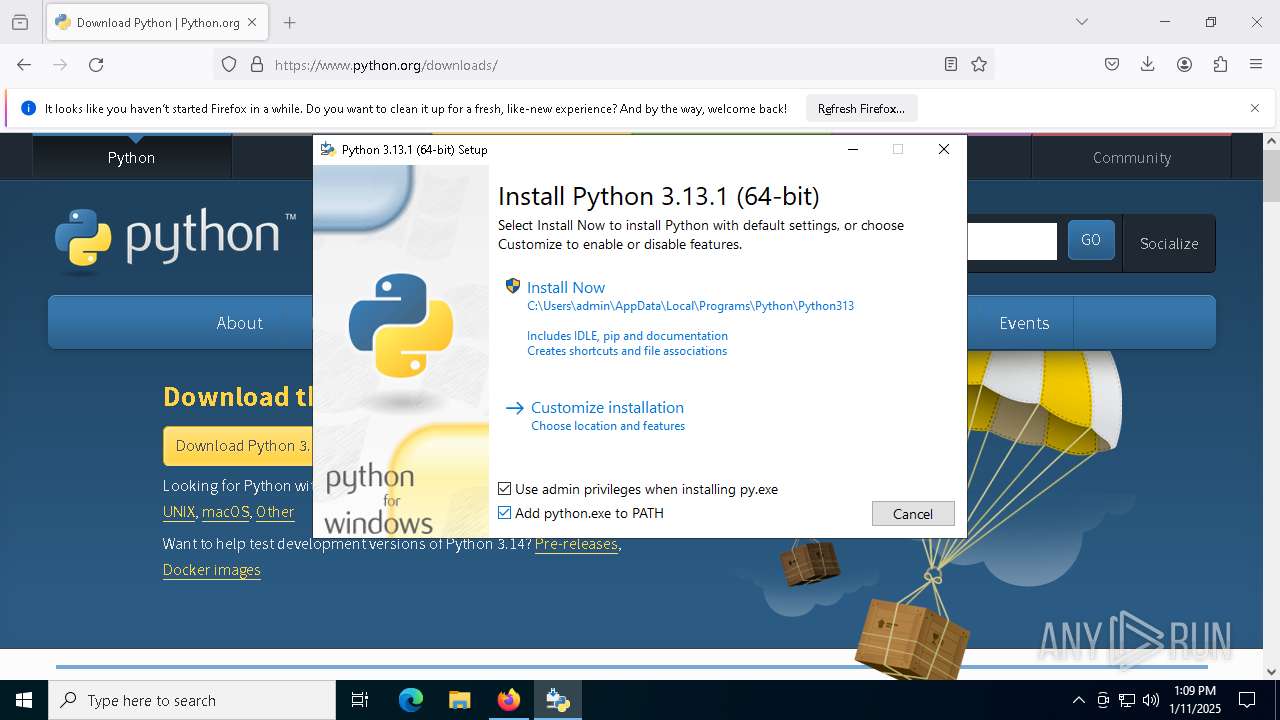The image size is (1280, 720).
Task: Click the GO search button
Action: click(x=1091, y=240)
